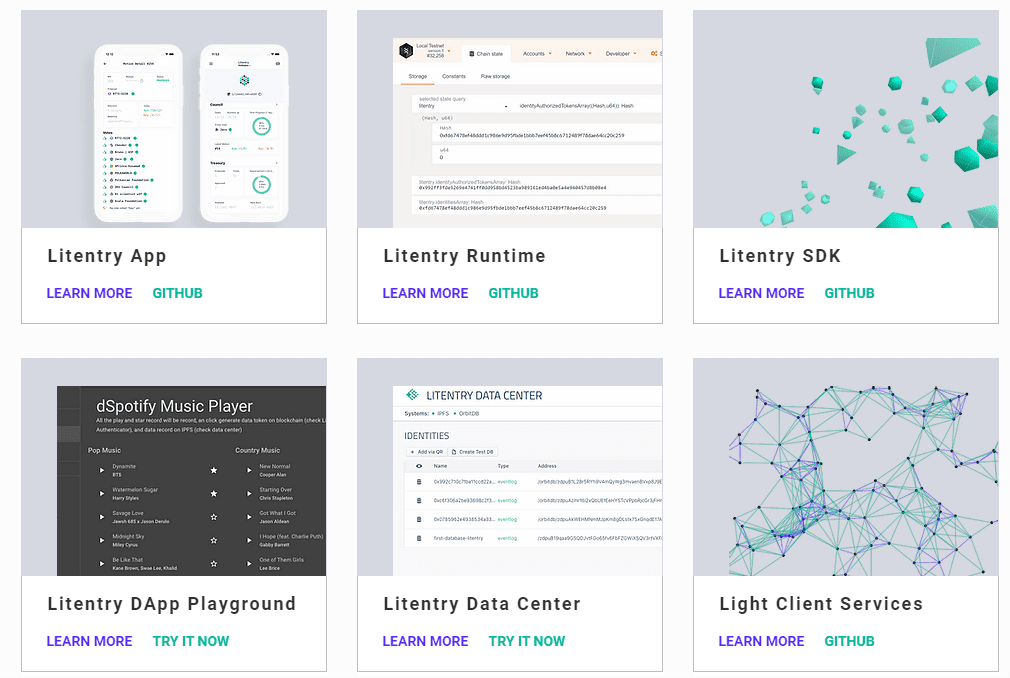1010x678 pixels.
Task: Click the Litentry DApp Playground title
Action: (171, 604)
